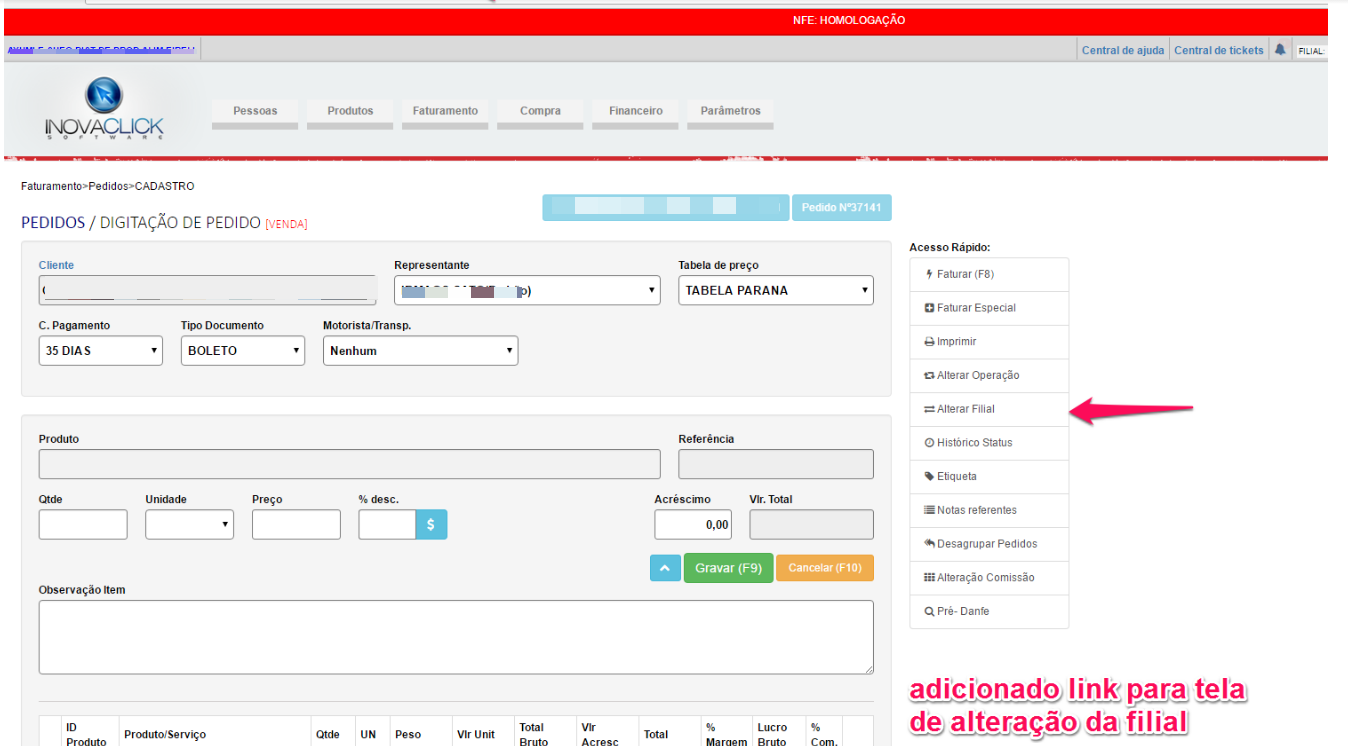Open the Unidade dropdown
The width and height of the screenshot is (1348, 746).
tap(189, 525)
